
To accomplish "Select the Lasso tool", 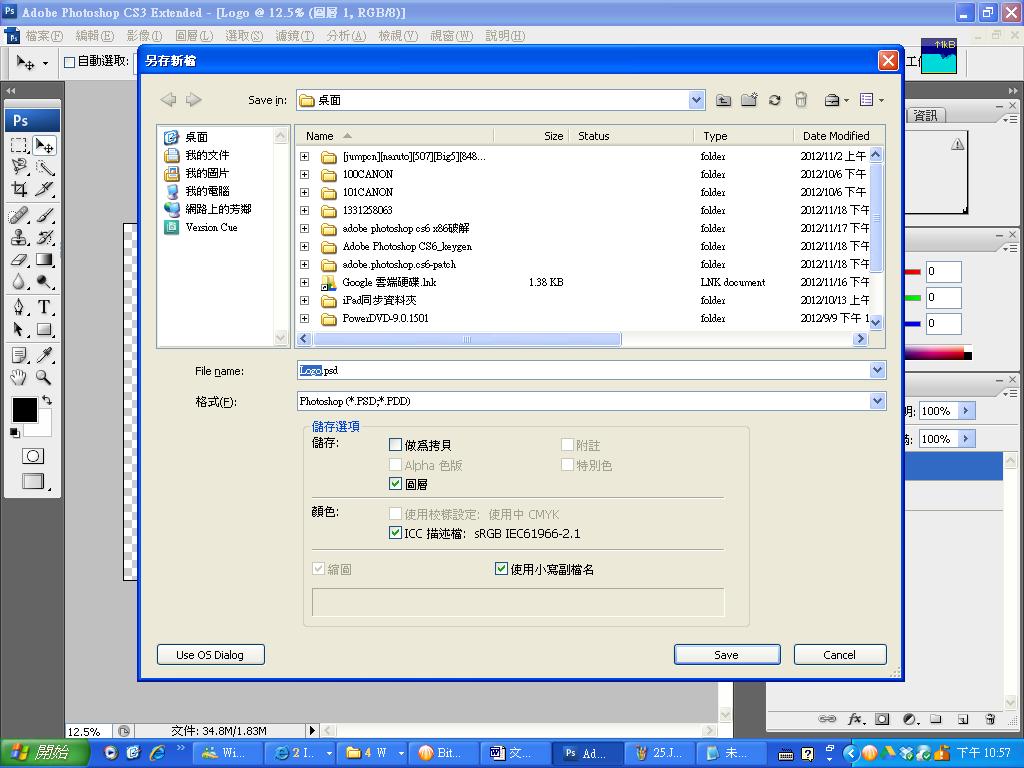I will tap(20, 167).
